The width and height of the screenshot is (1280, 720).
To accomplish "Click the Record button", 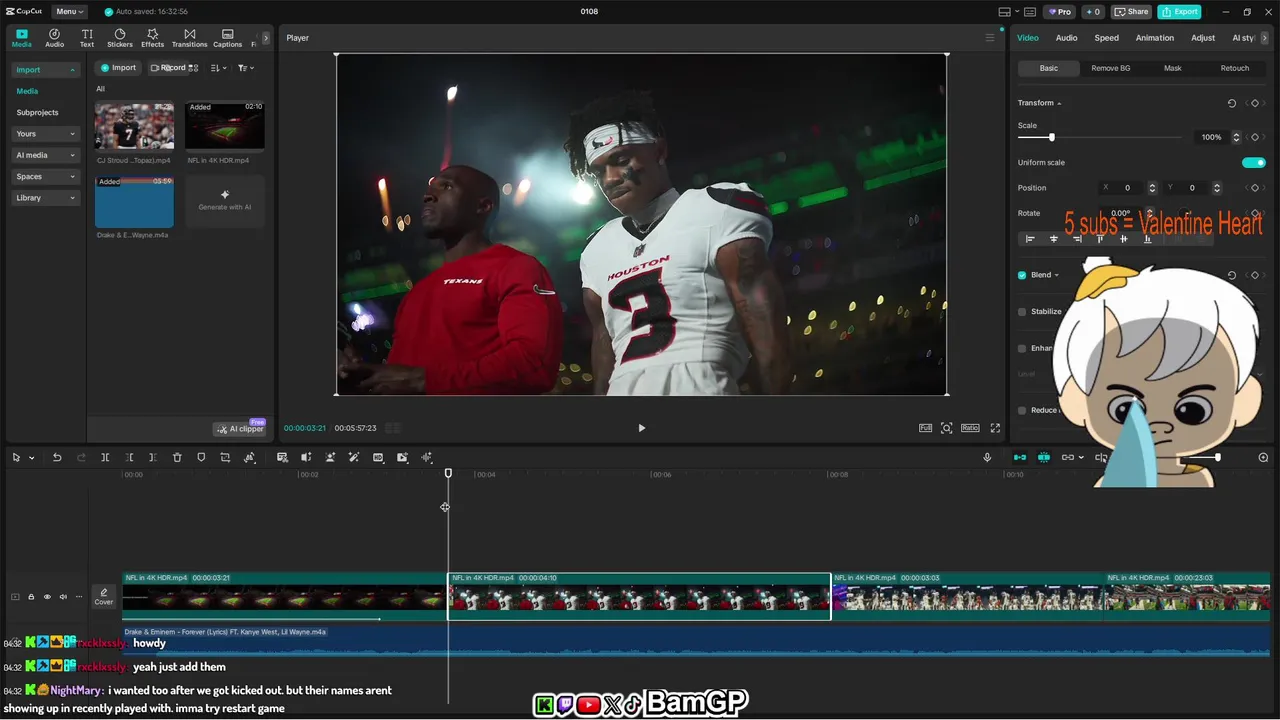I will click(x=168, y=68).
